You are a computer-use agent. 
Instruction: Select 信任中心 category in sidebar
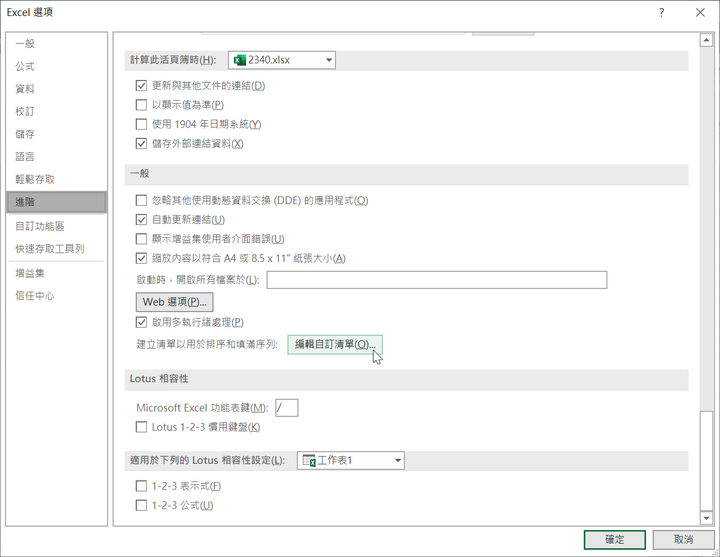pyautogui.click(x=56, y=296)
